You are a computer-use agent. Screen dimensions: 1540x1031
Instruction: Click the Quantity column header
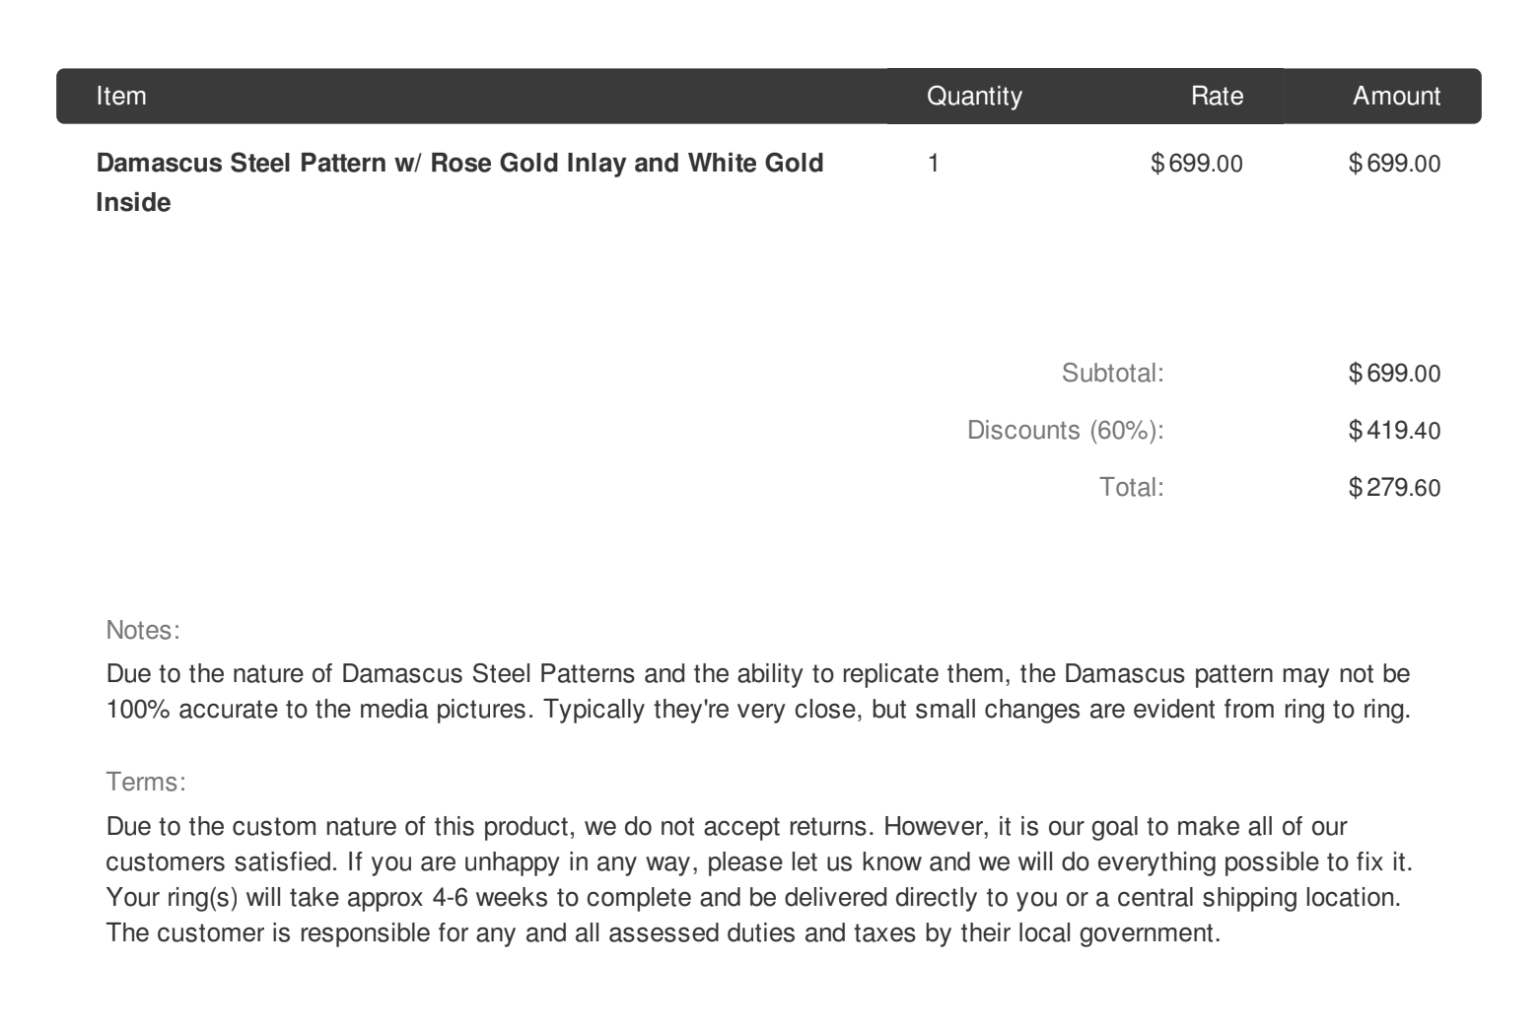pos(973,96)
